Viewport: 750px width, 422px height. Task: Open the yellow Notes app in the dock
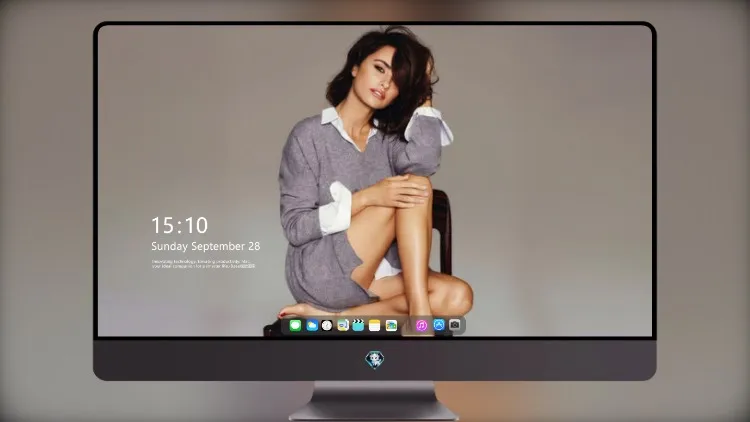pos(375,325)
